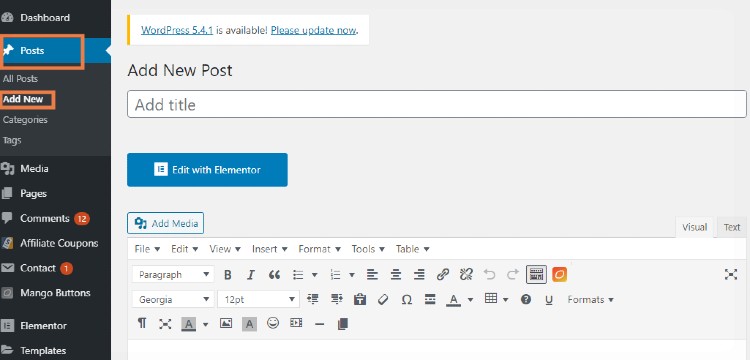Open numbered list style arrow
This screenshot has height=360, width=750.
coord(352,275)
